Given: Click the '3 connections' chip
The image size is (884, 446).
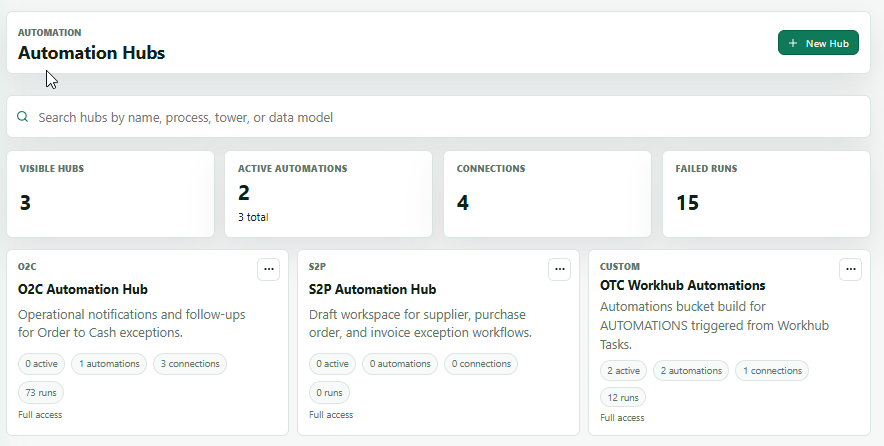Looking at the screenshot, I should [190, 364].
